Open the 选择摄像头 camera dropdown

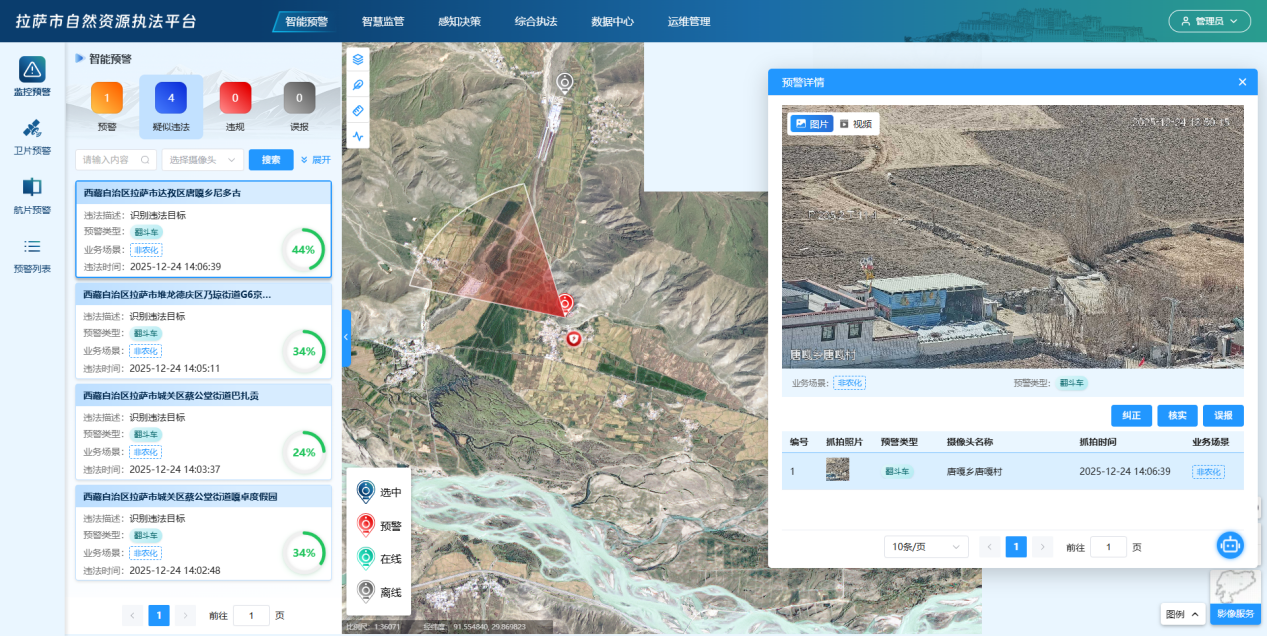coord(202,160)
